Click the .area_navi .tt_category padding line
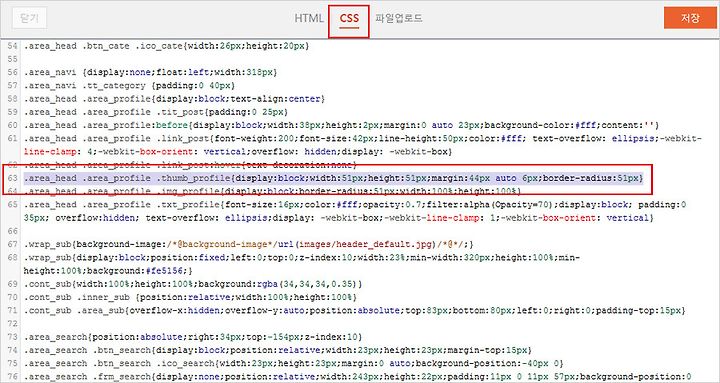Screen dimensions: 720x383 pos(129,85)
